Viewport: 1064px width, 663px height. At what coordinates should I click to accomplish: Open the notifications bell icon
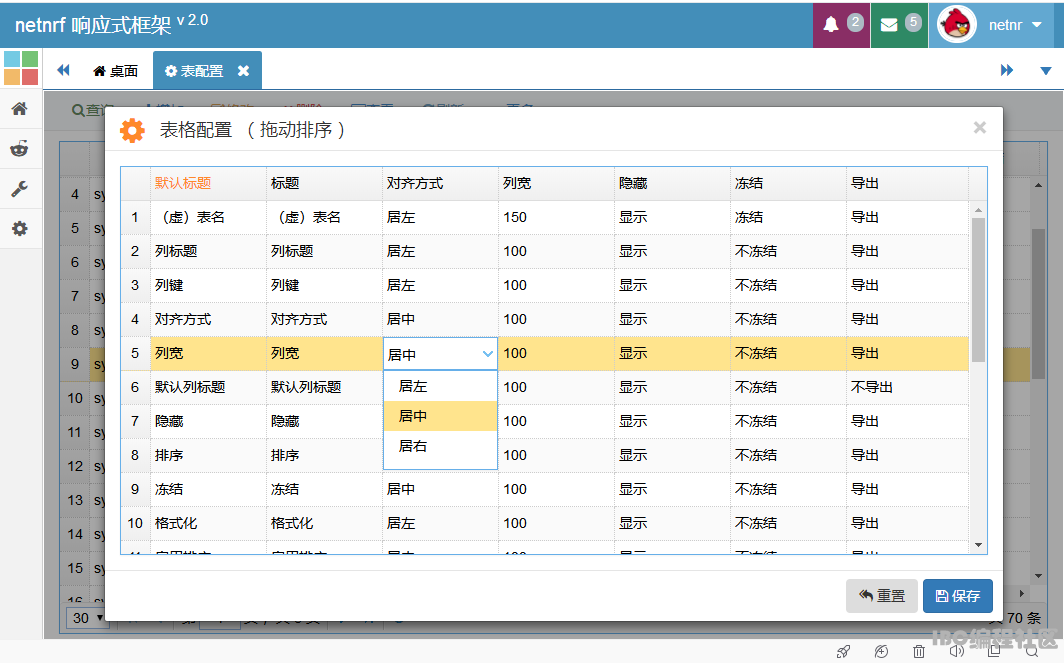831,24
